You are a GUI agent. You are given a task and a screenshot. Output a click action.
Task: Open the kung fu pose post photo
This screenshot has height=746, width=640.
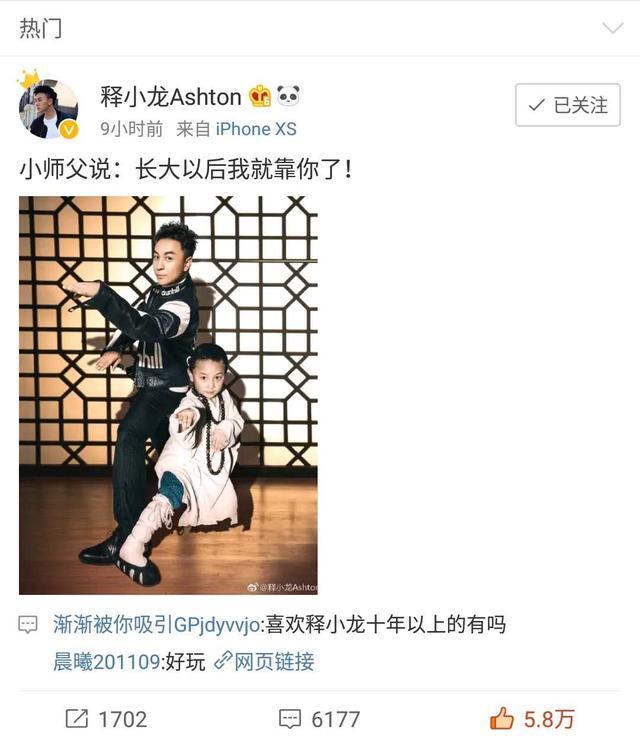pos(168,395)
